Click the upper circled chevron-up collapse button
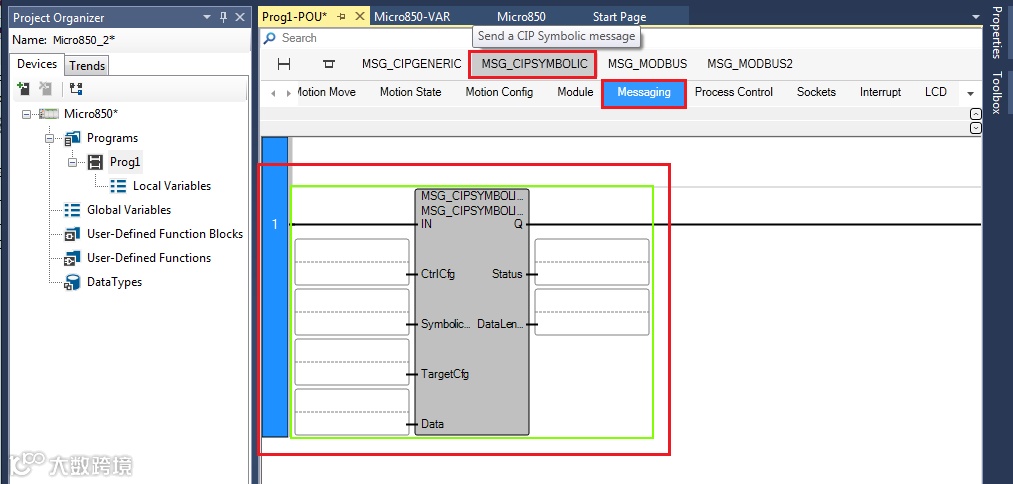1013x484 pixels. click(976, 114)
